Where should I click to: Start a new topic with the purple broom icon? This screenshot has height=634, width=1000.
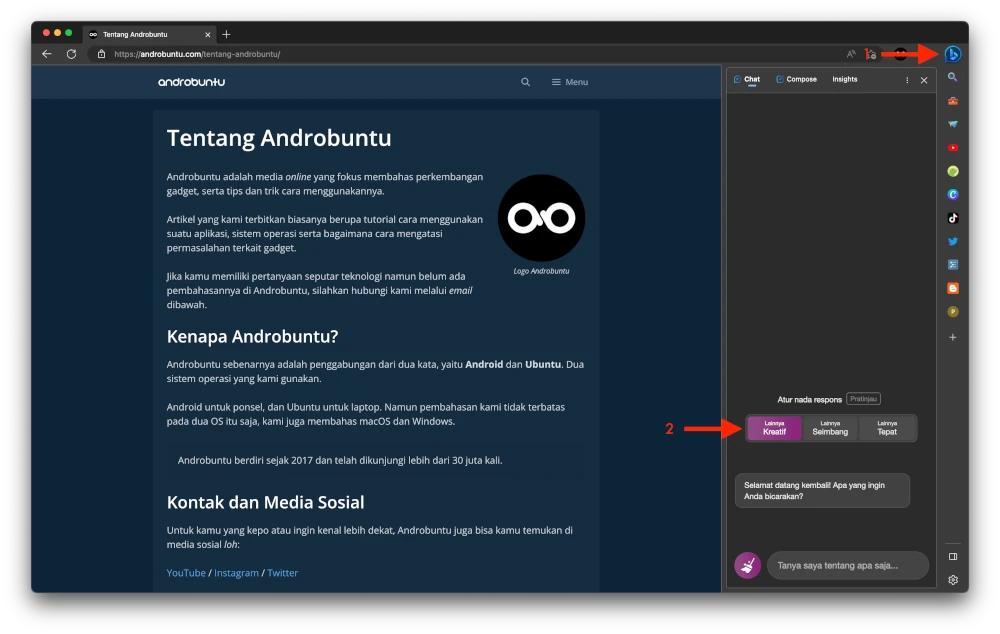[x=747, y=565]
